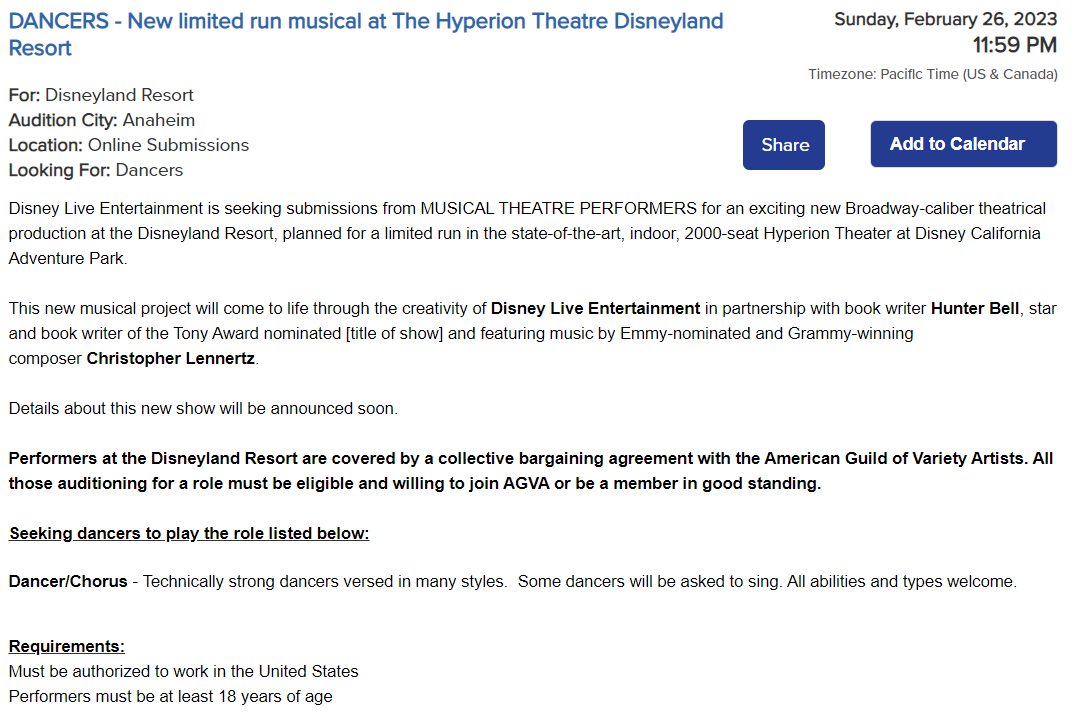Click the Location: Online Submissions line

[x=128, y=145]
